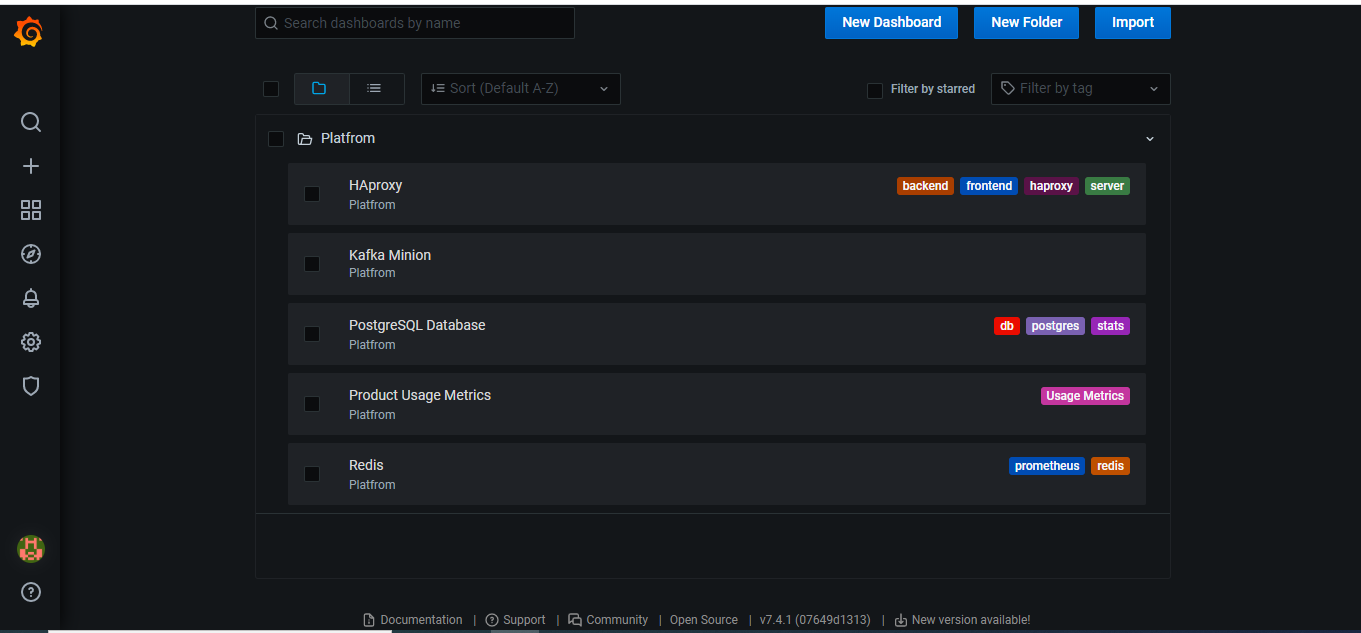
Task: Tick the HAproxy dashboard checkbox
Action: [312, 194]
